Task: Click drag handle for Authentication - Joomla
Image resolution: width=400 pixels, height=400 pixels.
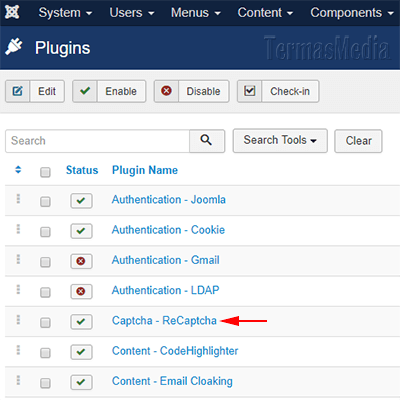Action: (x=18, y=199)
